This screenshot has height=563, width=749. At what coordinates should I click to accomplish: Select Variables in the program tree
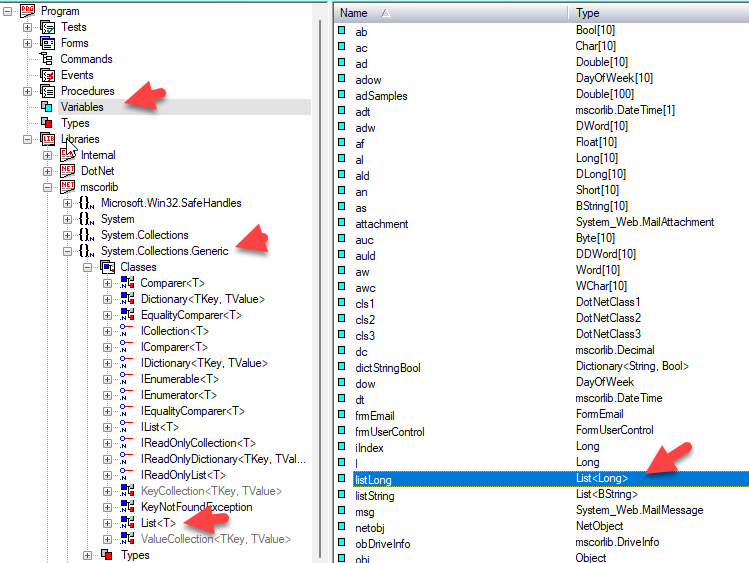(x=81, y=107)
